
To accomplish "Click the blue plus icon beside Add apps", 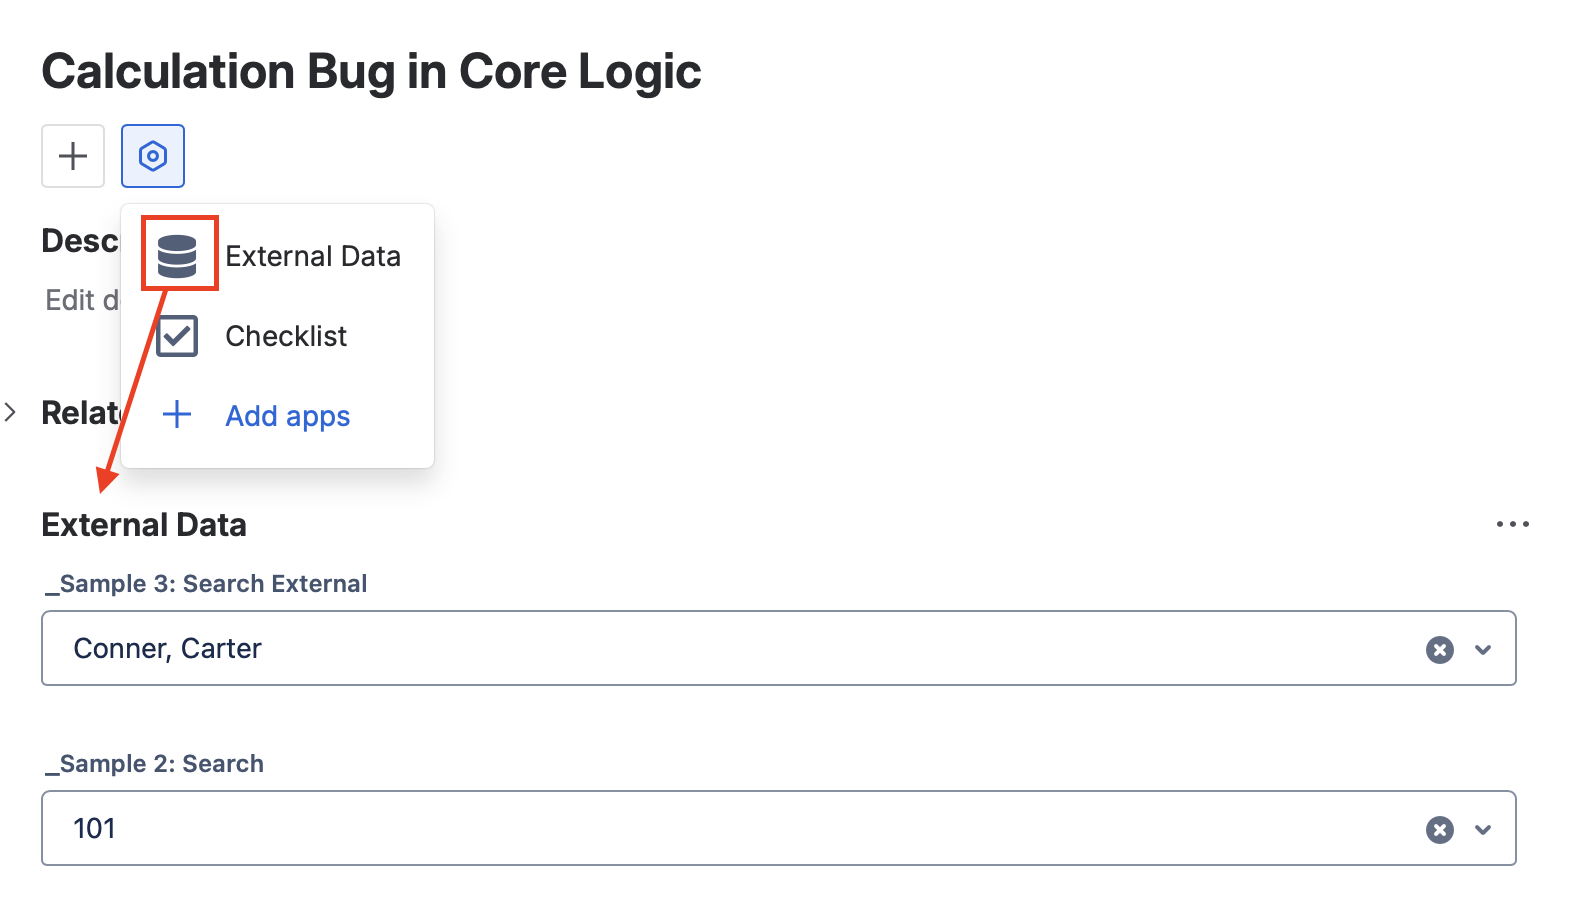I will tap(177, 415).
